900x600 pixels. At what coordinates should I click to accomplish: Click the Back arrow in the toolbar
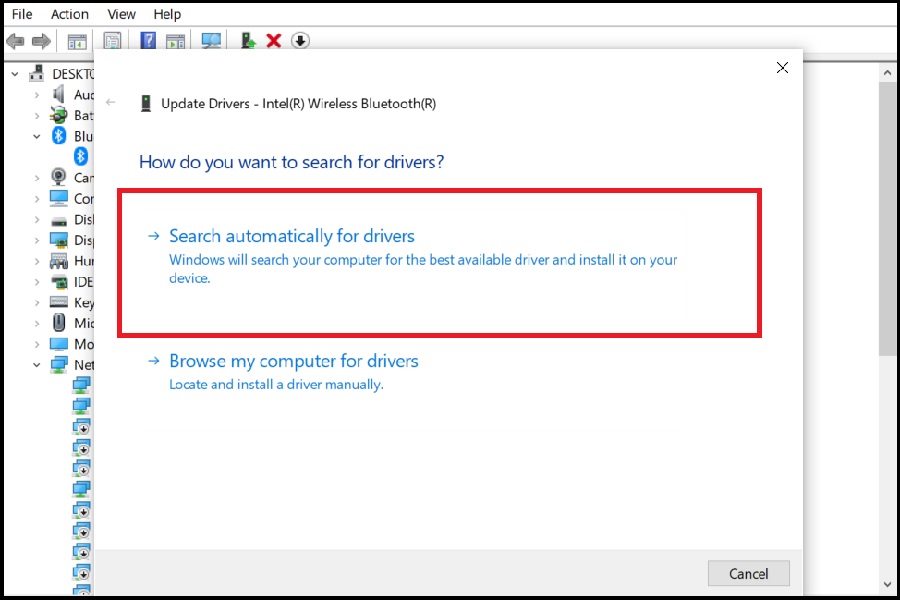[15, 41]
